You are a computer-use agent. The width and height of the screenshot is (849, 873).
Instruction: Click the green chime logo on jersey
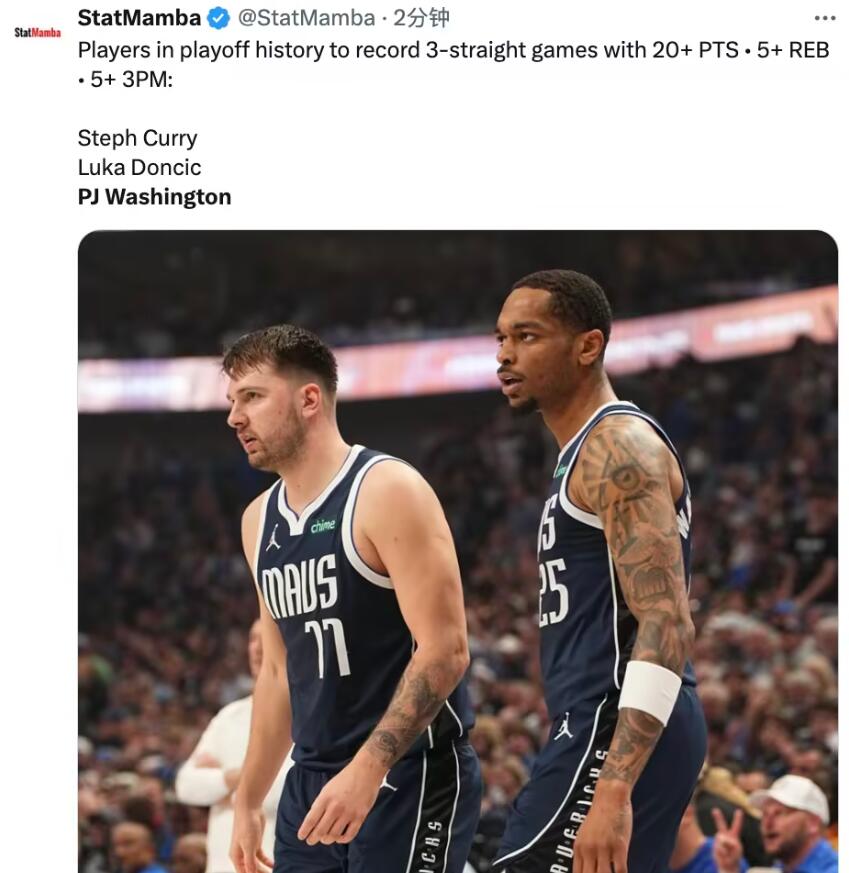tap(323, 525)
